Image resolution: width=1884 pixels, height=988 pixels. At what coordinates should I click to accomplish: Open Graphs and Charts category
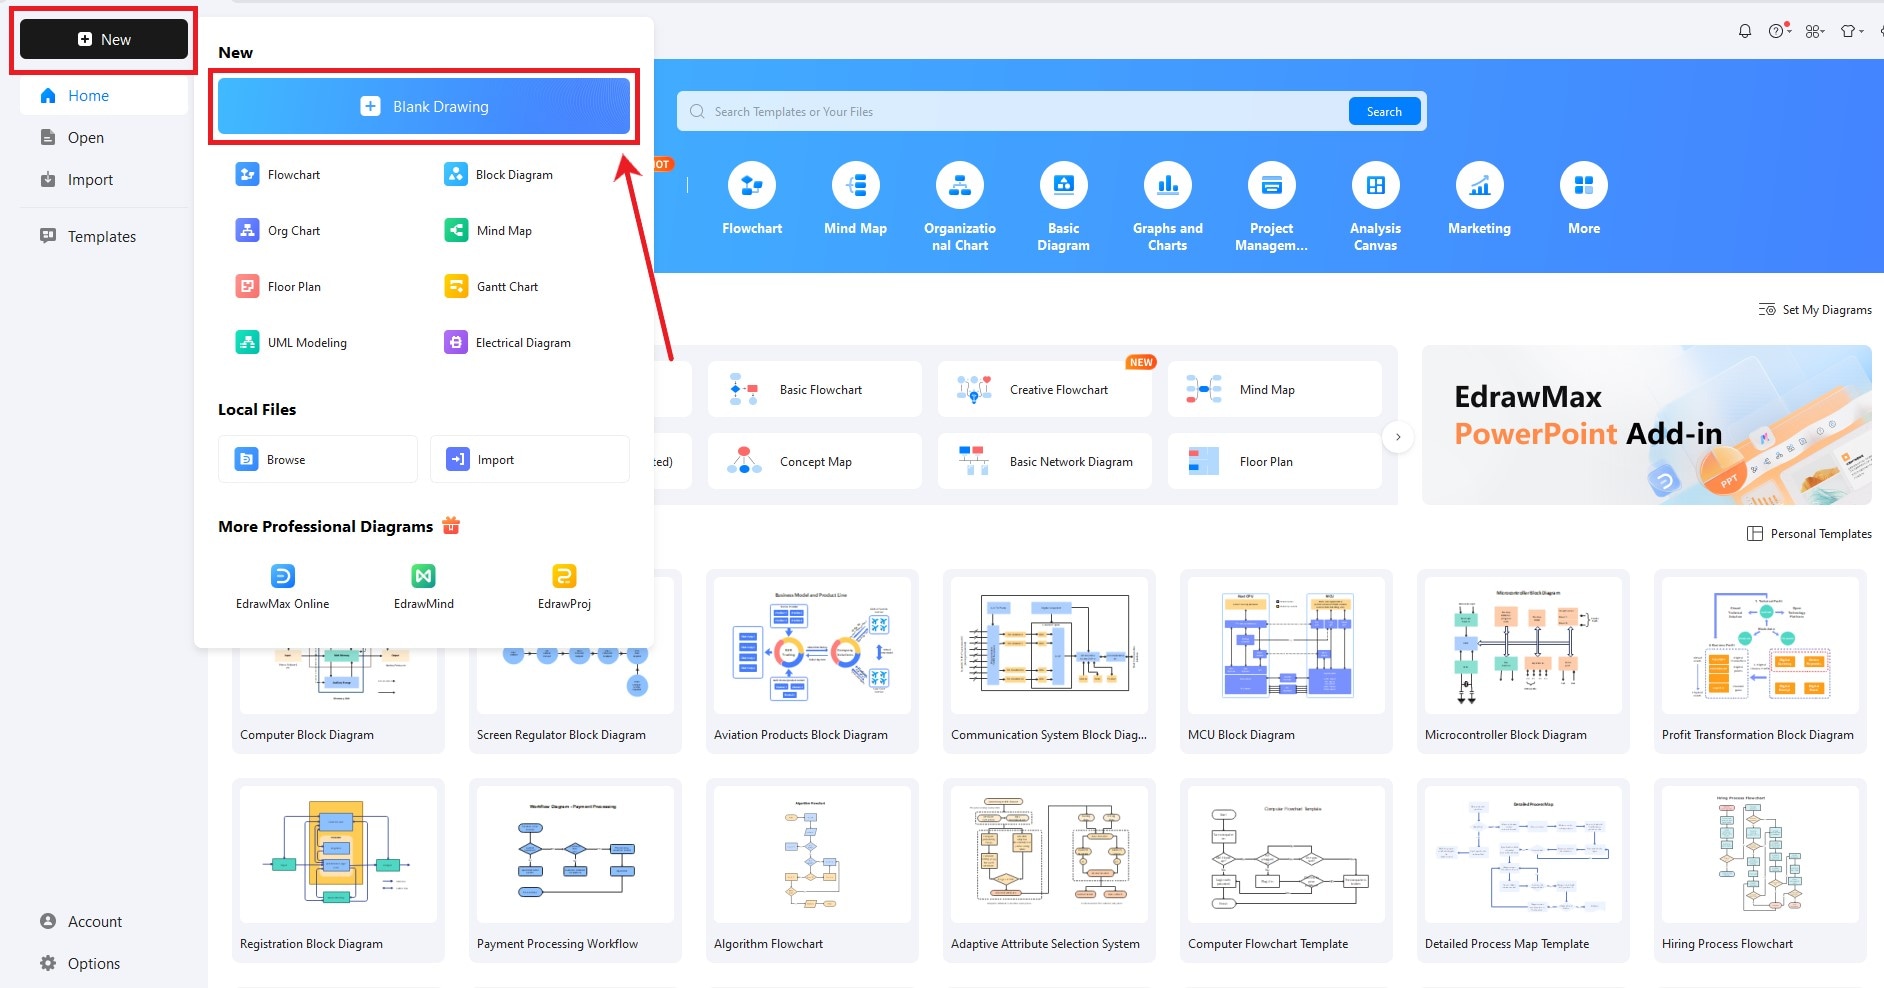(1168, 207)
